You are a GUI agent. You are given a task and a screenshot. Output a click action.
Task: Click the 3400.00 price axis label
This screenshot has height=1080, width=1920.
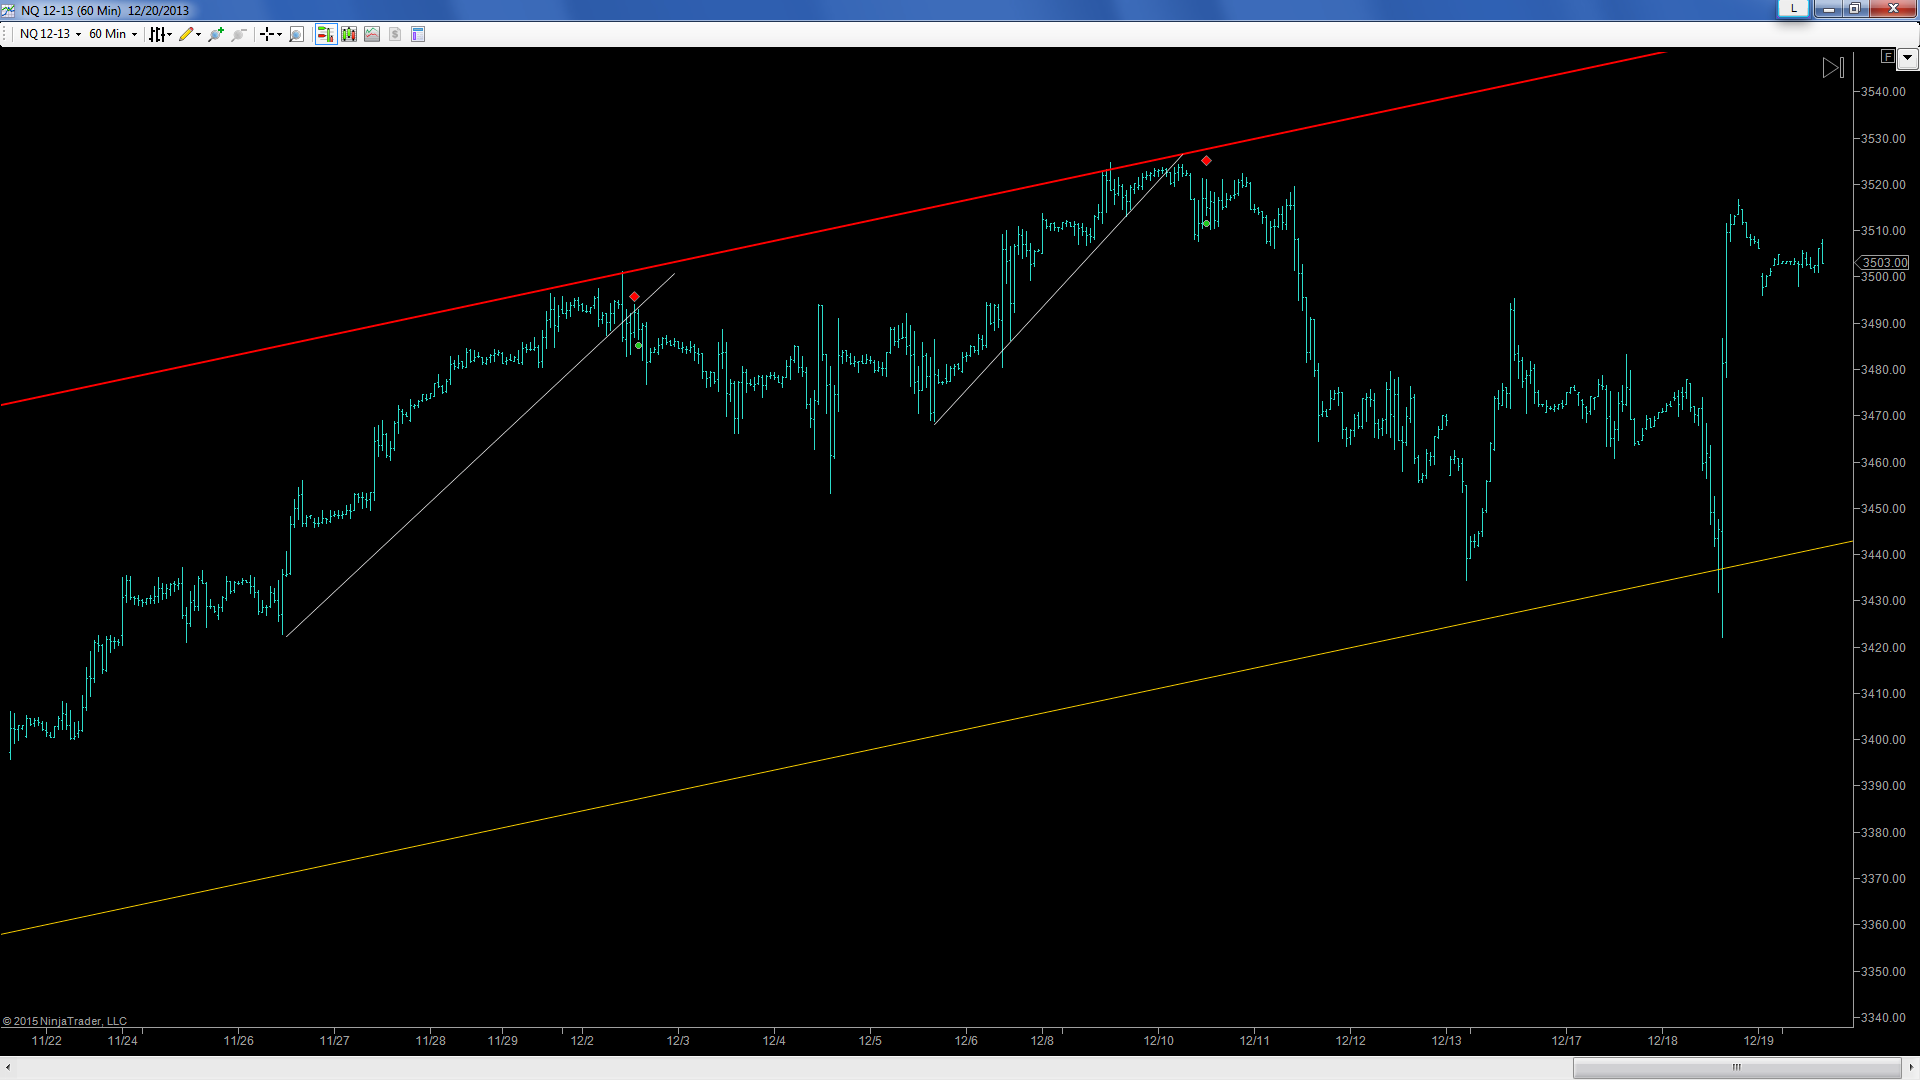(x=1883, y=740)
